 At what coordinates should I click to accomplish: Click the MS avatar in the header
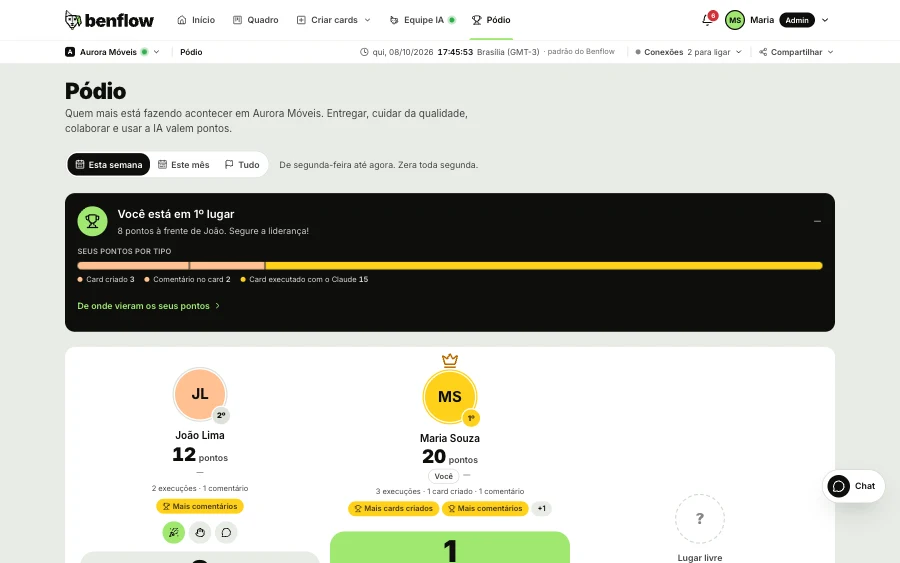click(x=735, y=20)
